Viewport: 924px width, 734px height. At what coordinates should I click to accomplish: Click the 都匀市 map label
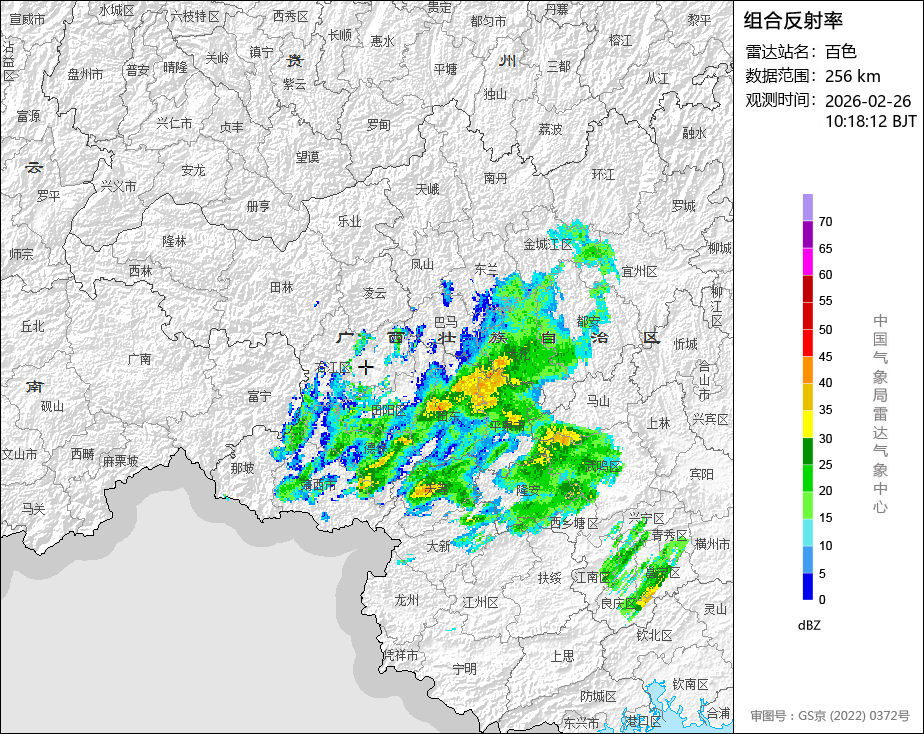488,21
